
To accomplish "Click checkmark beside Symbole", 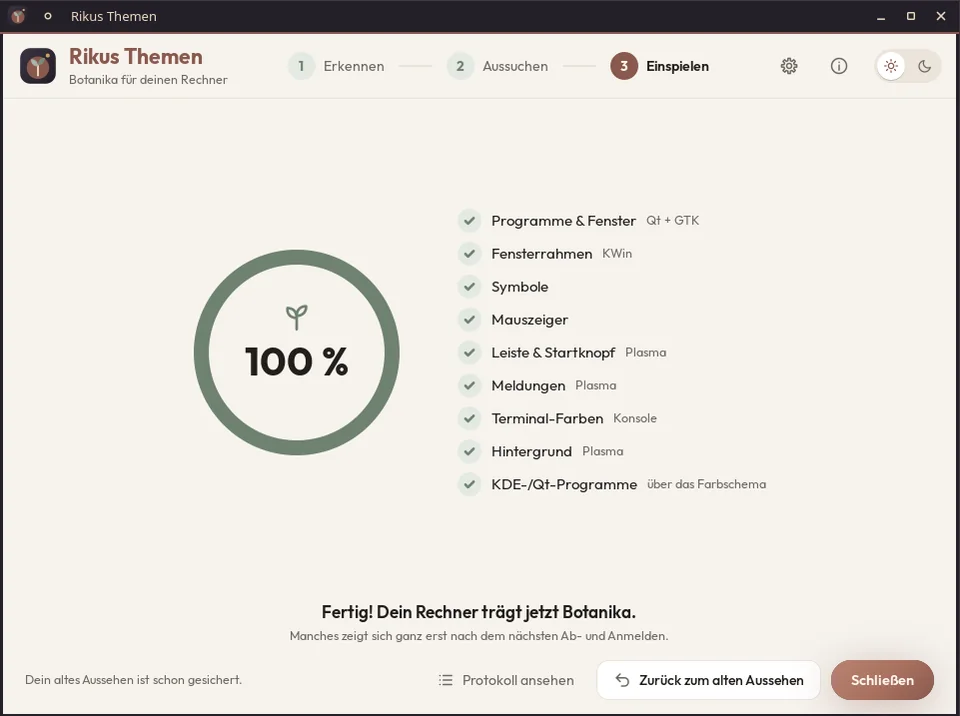I will point(470,287).
